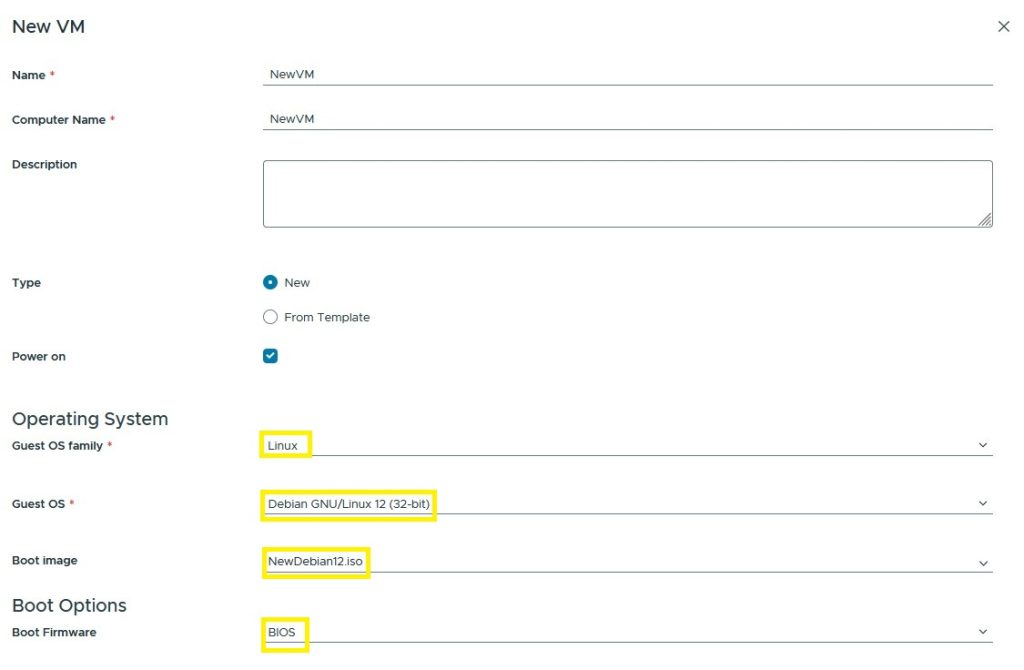Click the chevron arrow on Boot image row
Viewport: 1024px width, 670px height.
pos(982,564)
